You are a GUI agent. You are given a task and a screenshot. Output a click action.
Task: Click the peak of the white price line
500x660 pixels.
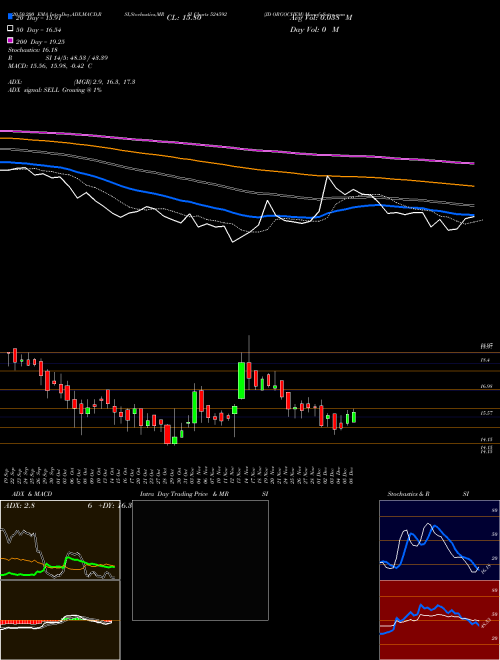(x=327, y=177)
